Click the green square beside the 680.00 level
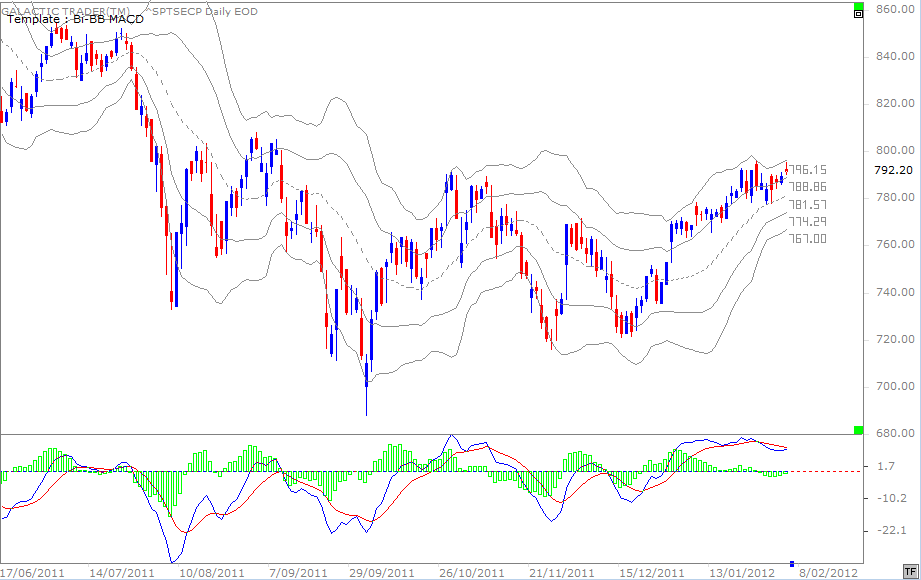Screen dimensions: 921x580 click(858, 430)
